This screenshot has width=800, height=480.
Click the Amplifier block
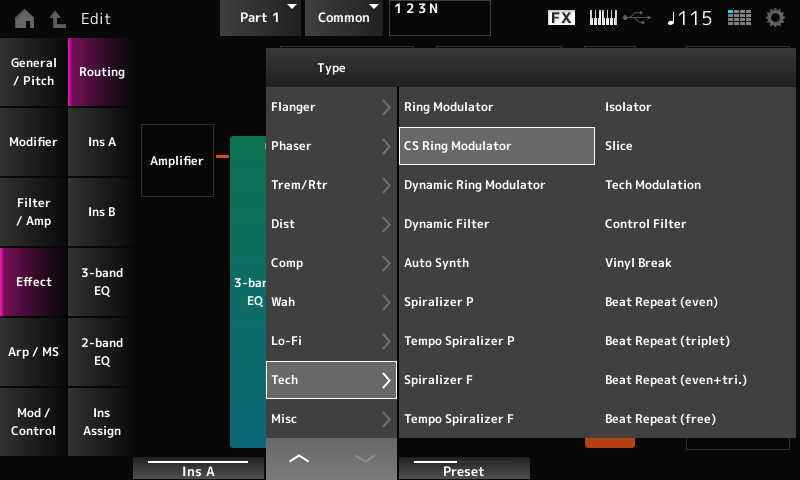click(x=177, y=160)
